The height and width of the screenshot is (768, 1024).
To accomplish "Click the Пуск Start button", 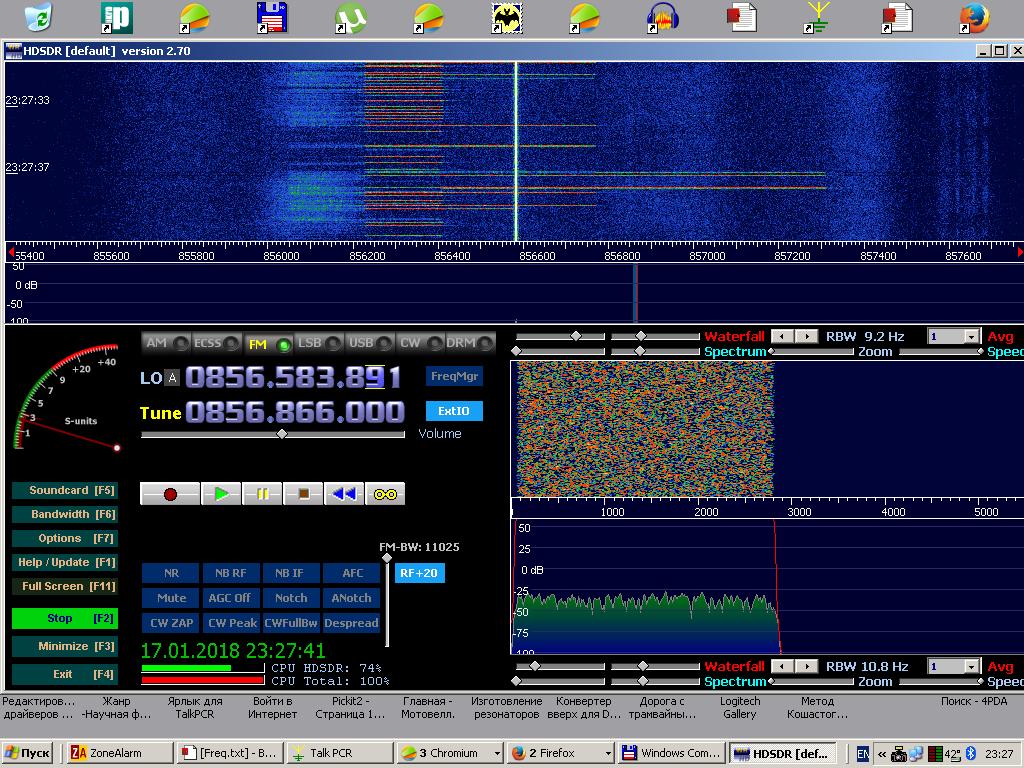I will 29,753.
